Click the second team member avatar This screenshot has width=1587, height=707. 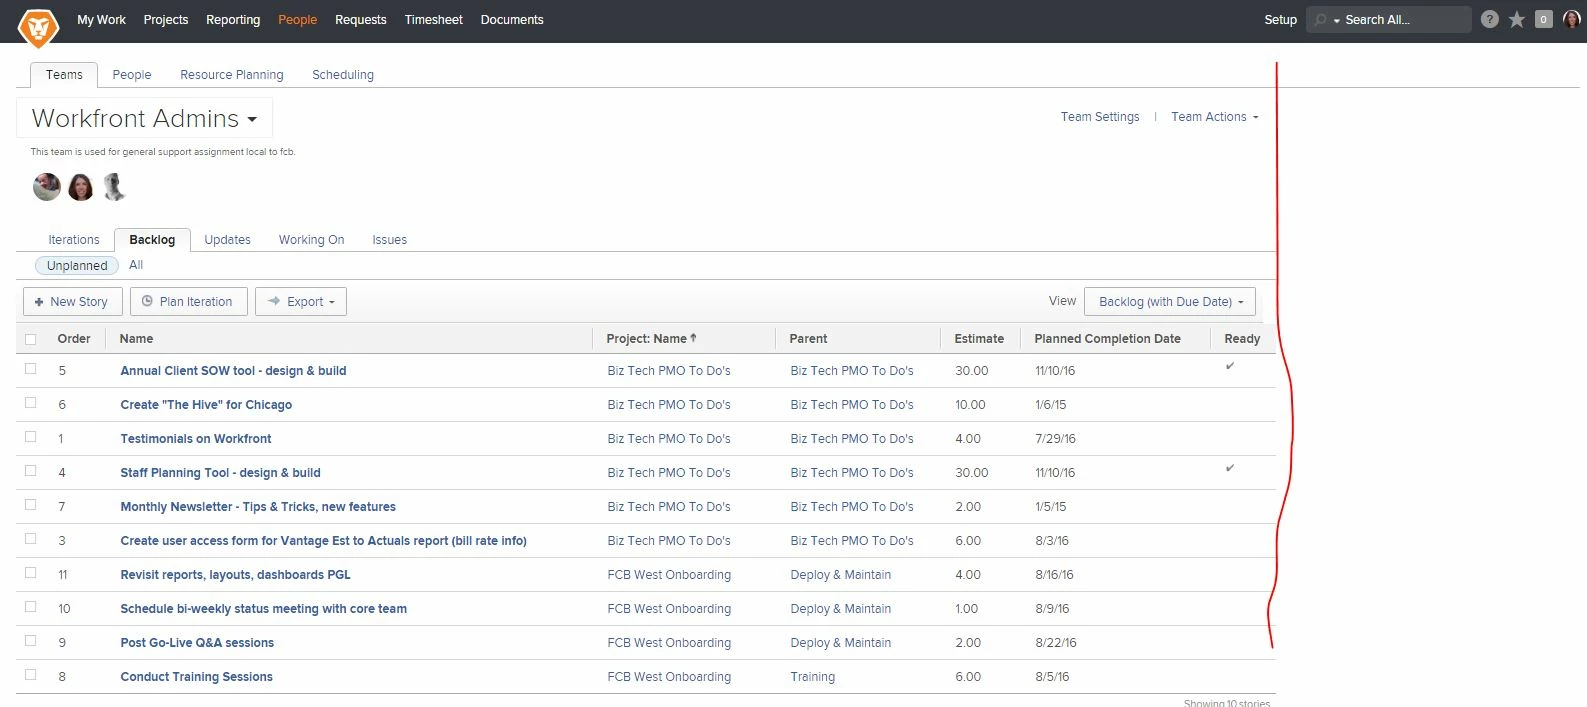[x=81, y=187]
